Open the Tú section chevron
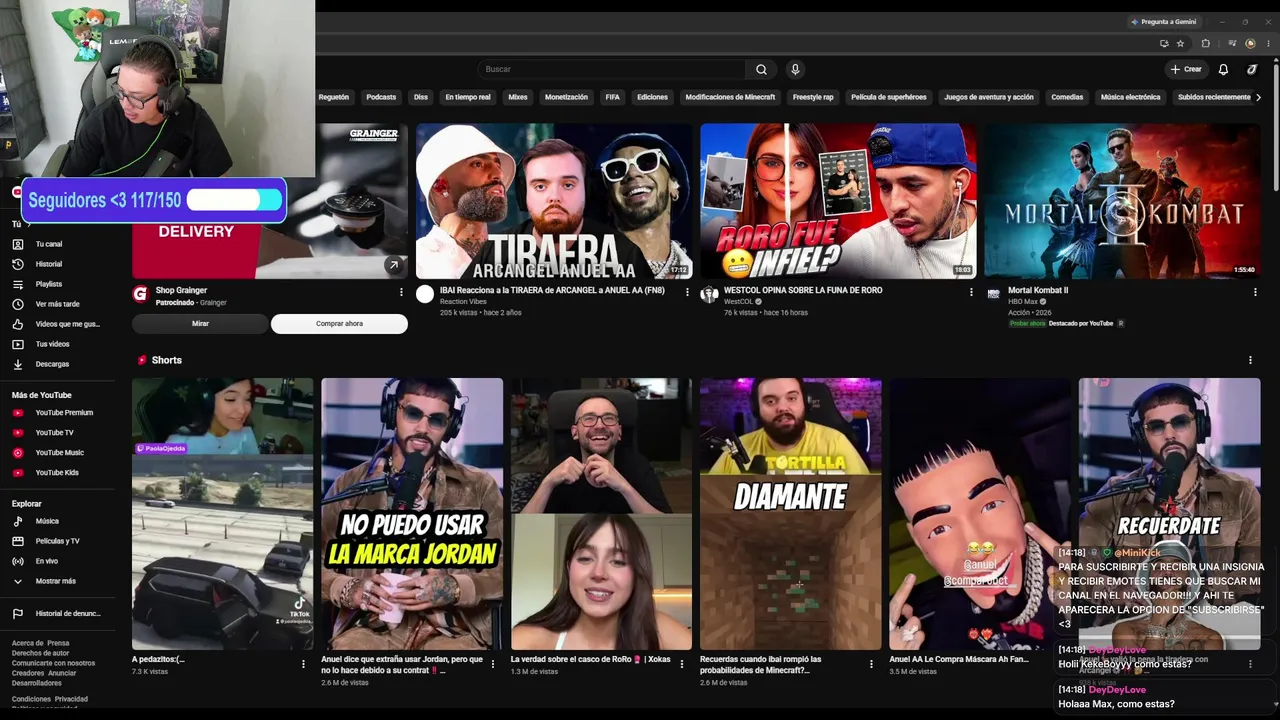The image size is (1280, 720). click(x=28, y=224)
